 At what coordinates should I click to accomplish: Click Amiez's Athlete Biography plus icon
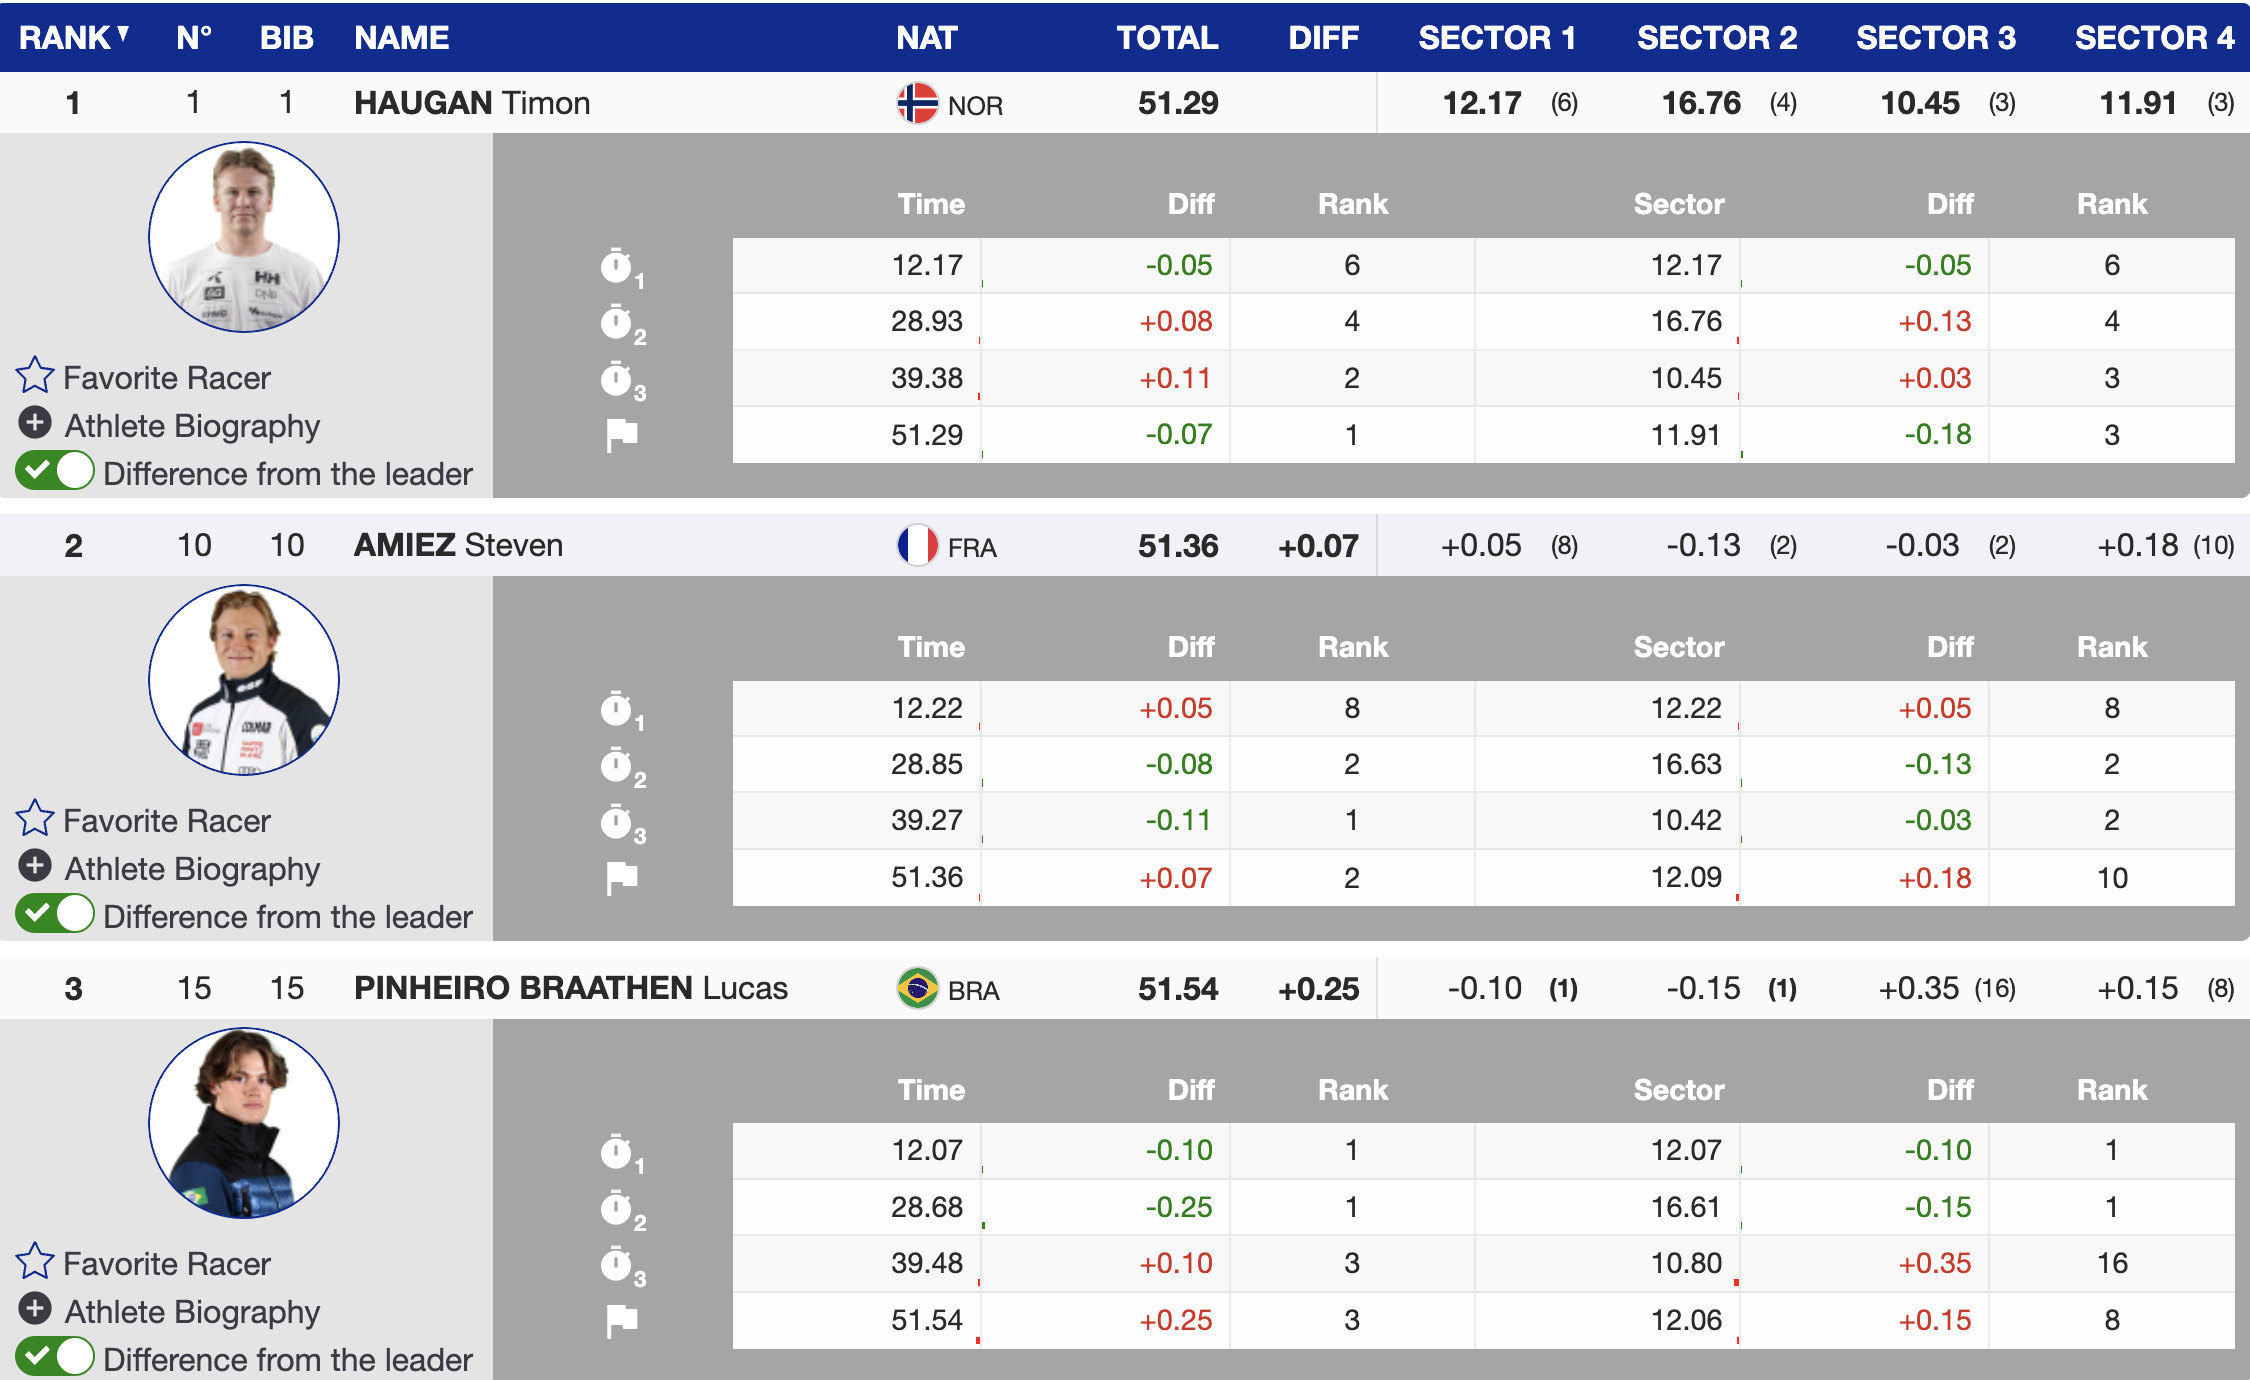click(35, 866)
